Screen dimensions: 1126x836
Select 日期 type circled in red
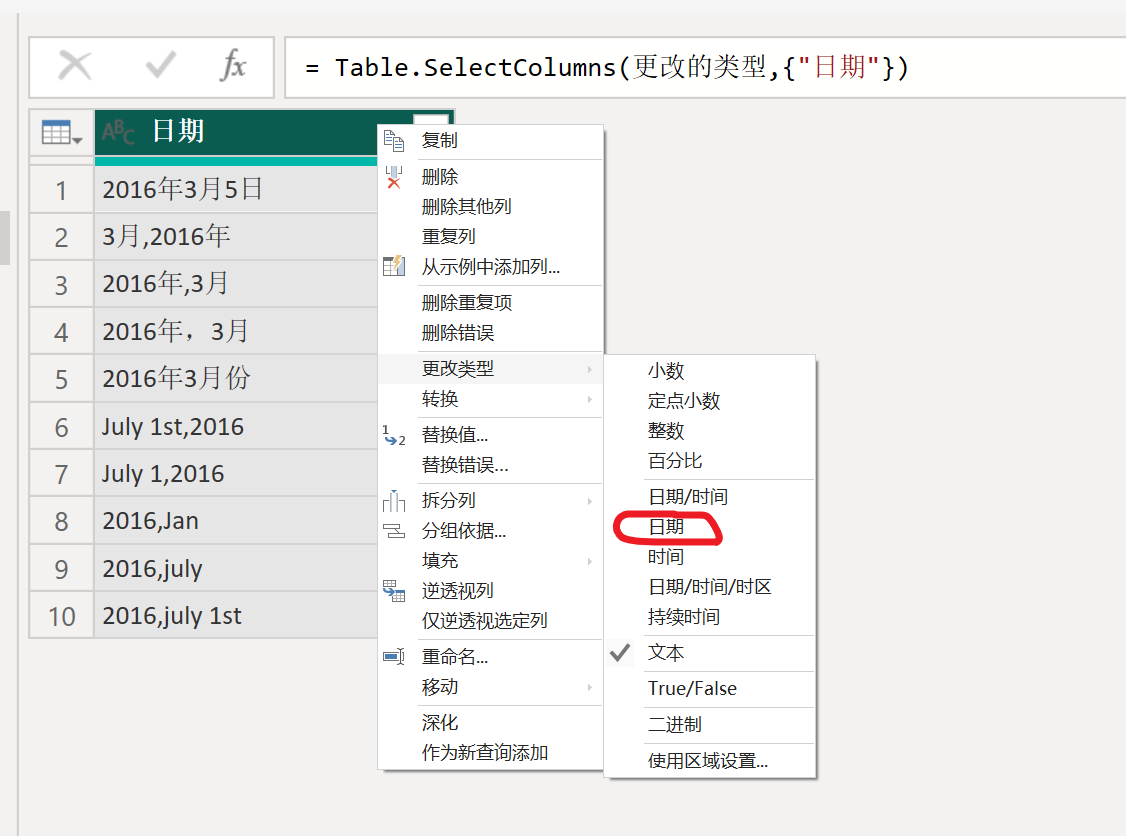(x=666, y=527)
